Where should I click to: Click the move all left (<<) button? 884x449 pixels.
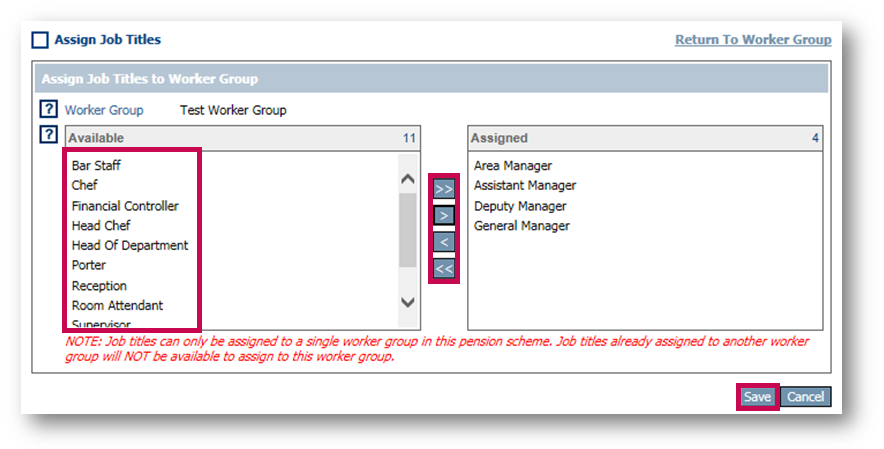pyautogui.click(x=444, y=268)
